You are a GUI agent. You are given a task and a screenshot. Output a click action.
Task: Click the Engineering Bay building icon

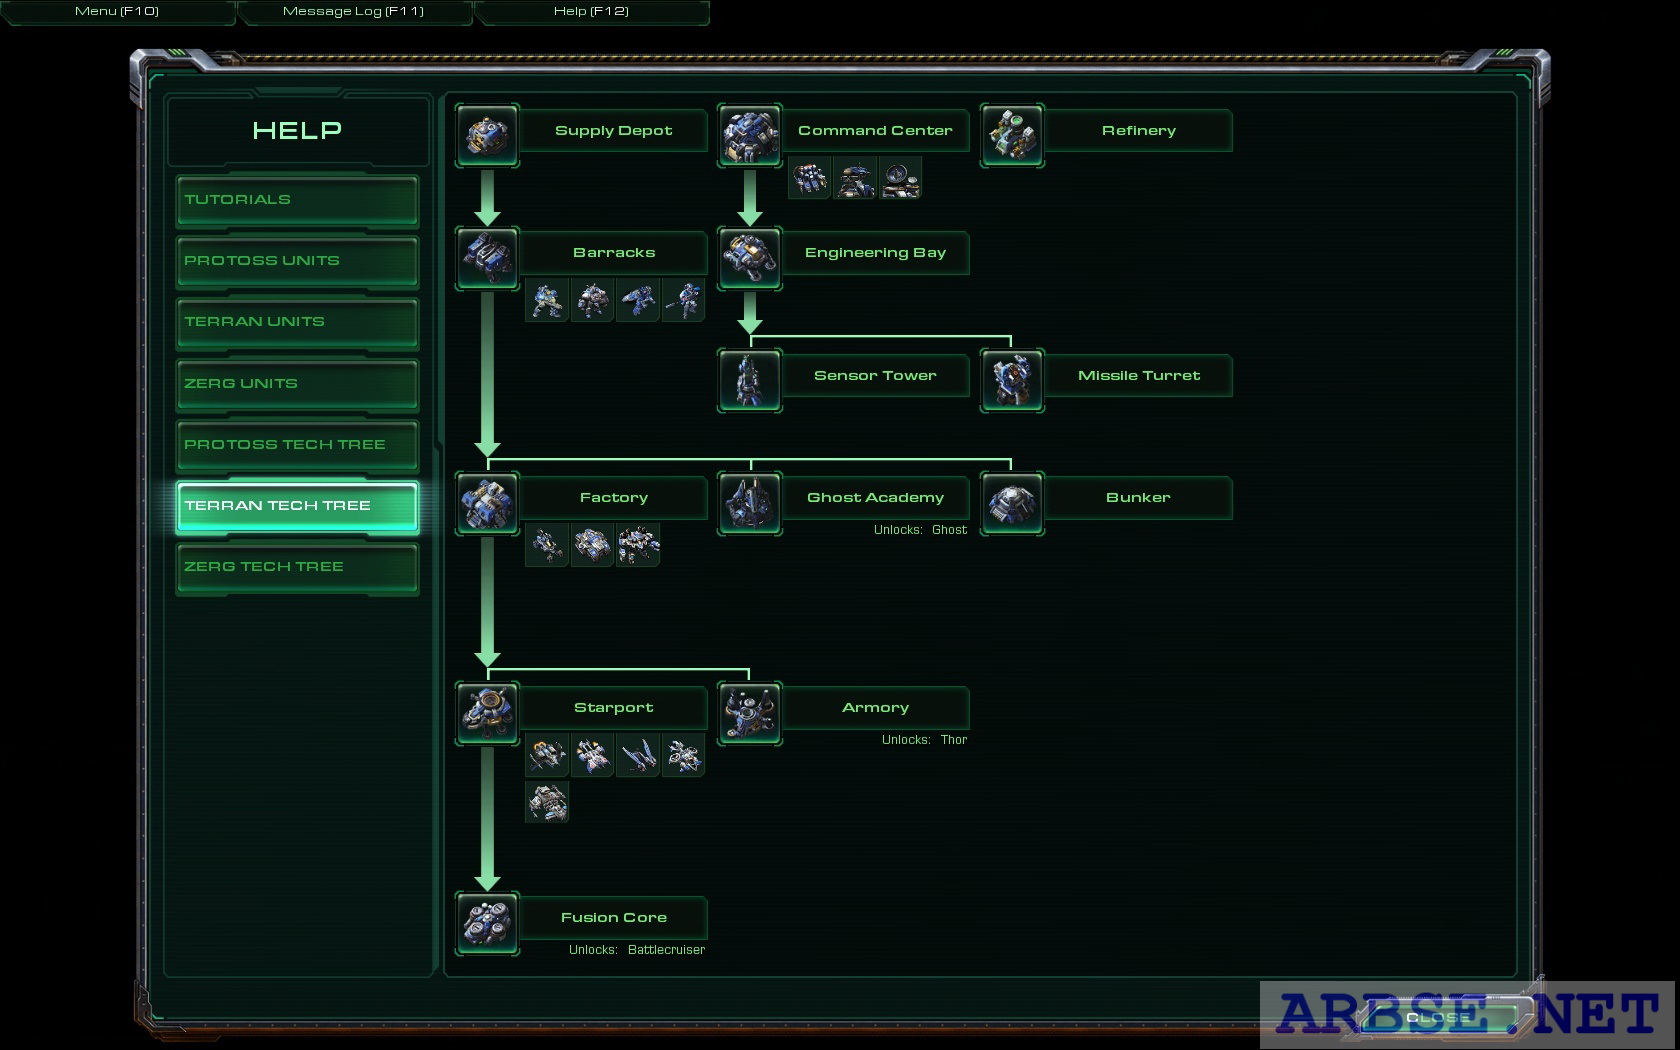click(x=749, y=258)
